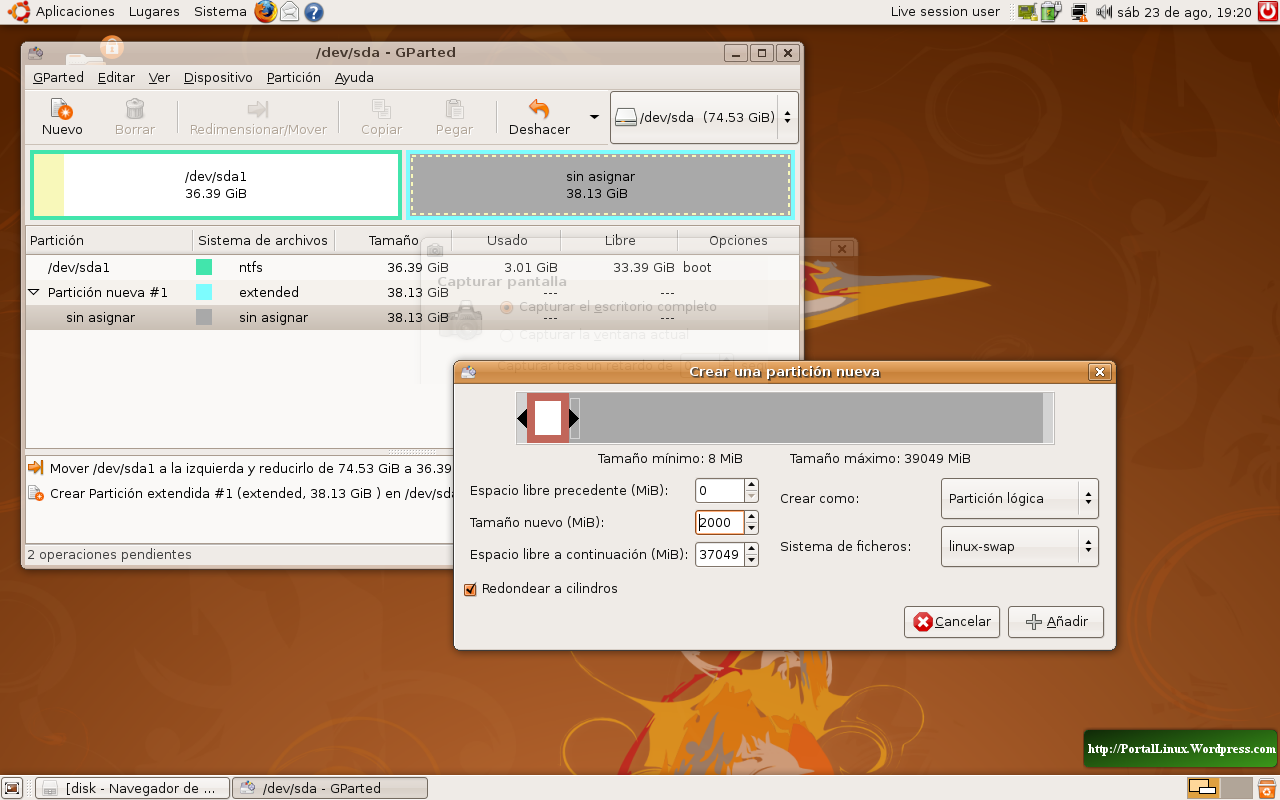Viewport: 1280px width, 800px height.
Task: Open the Partición menu
Action: (x=293, y=77)
